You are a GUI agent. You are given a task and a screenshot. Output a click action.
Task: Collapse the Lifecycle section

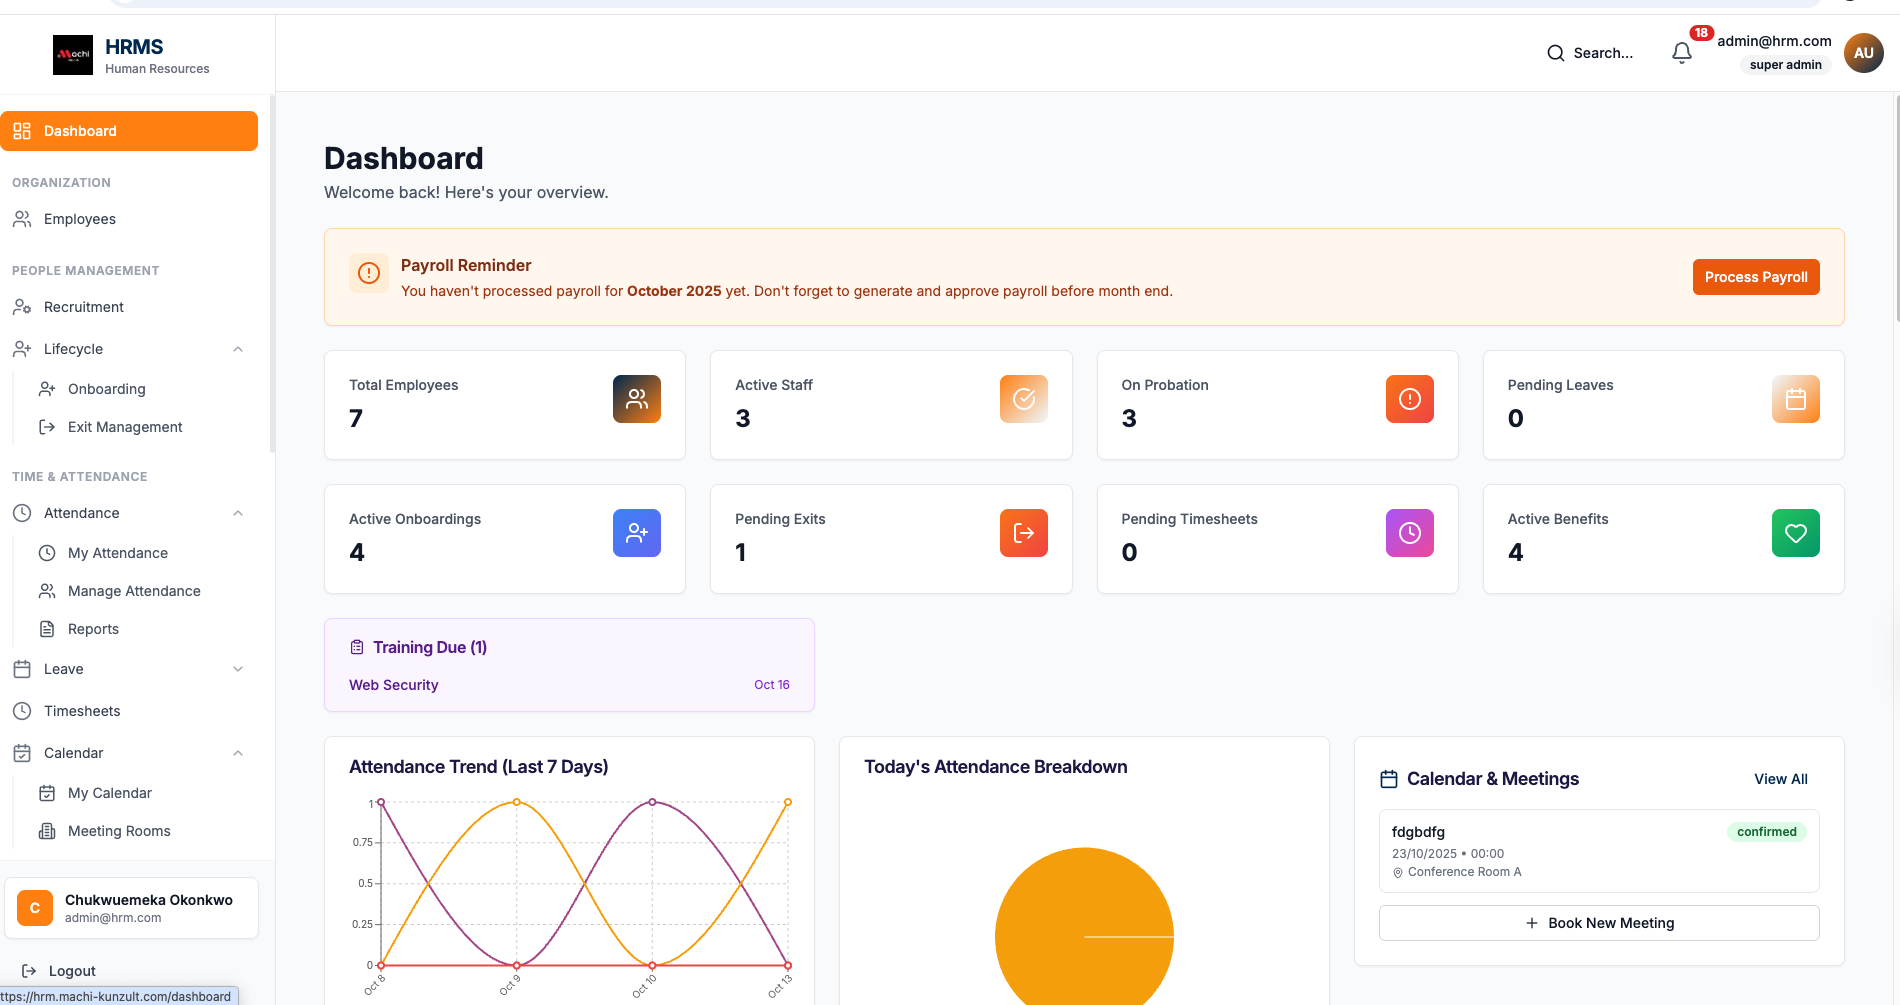238,349
